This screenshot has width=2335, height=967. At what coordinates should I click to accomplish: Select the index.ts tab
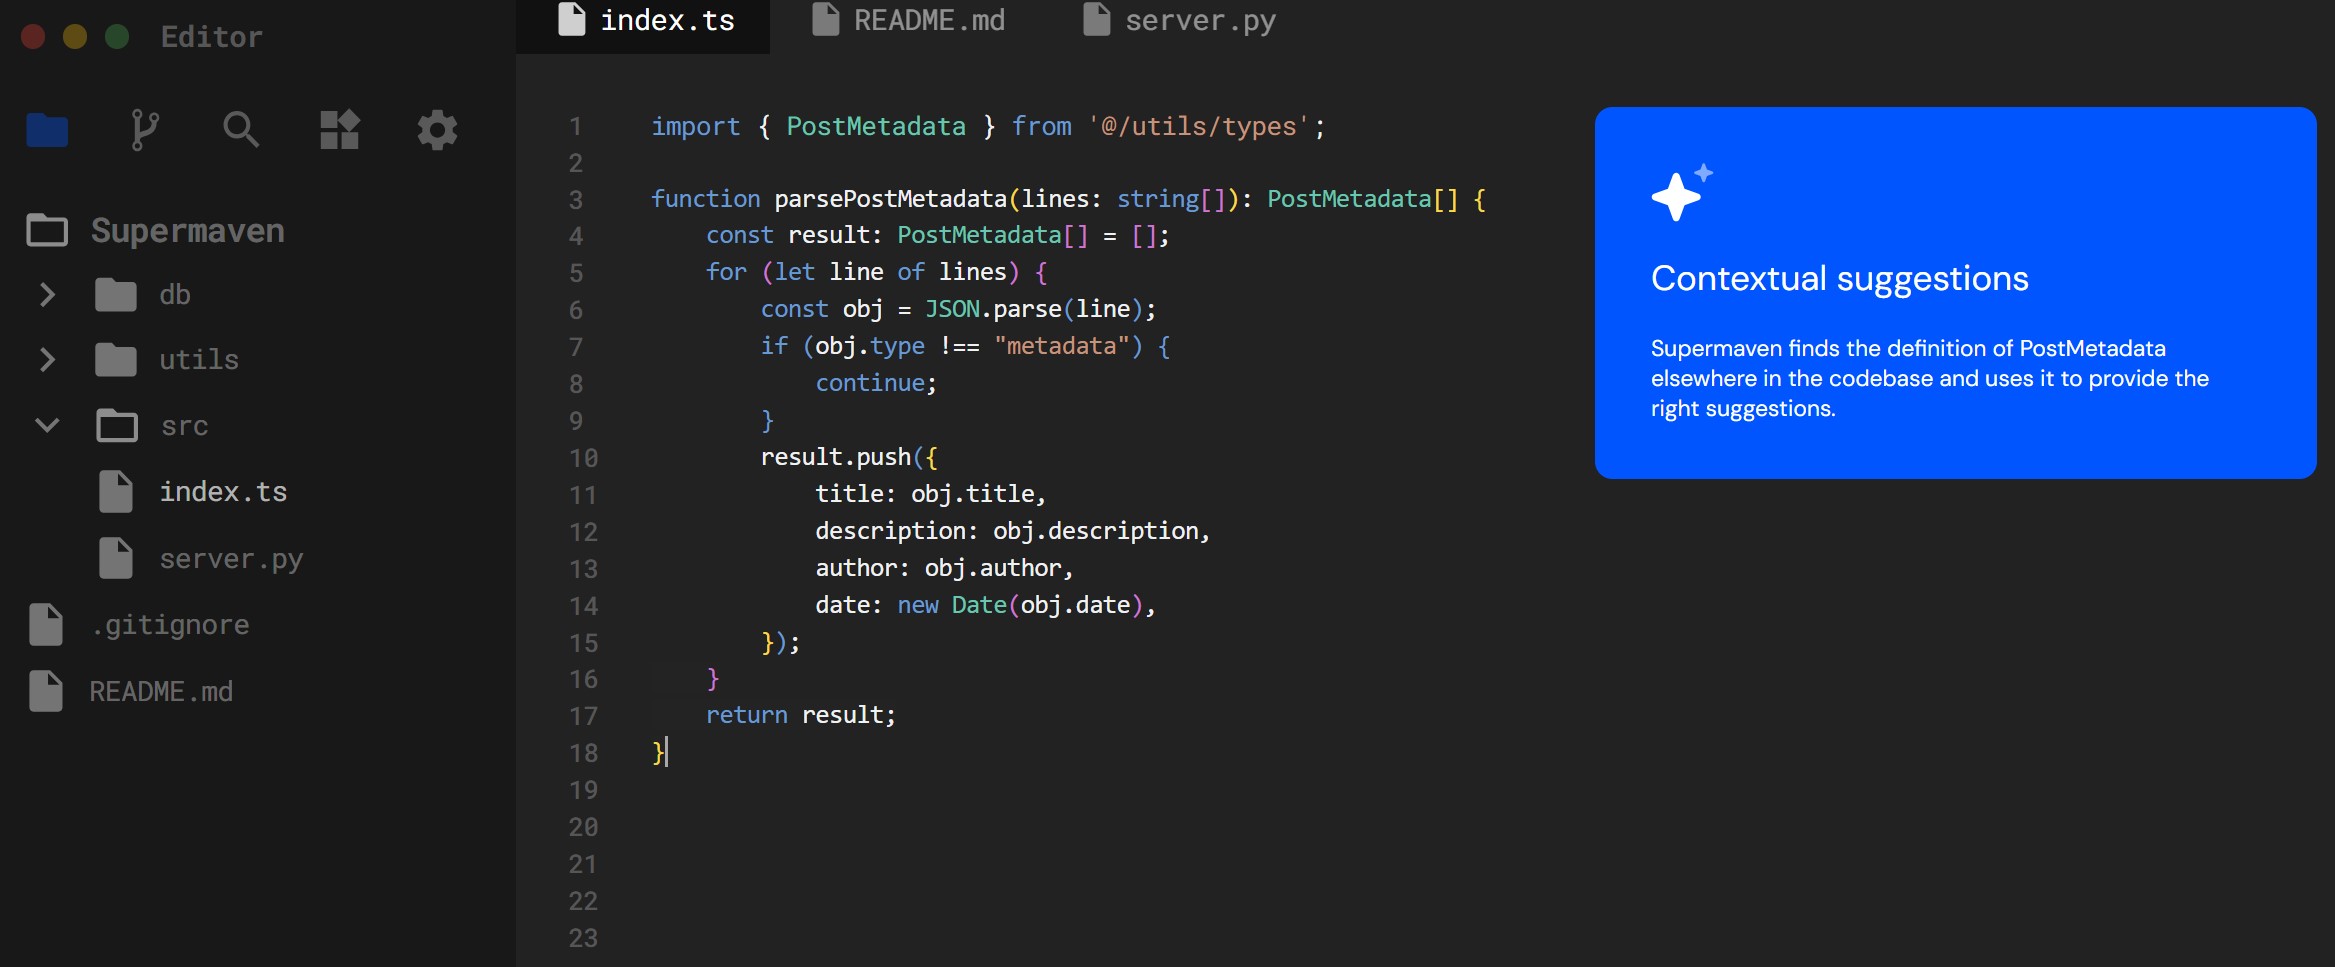coord(646,21)
